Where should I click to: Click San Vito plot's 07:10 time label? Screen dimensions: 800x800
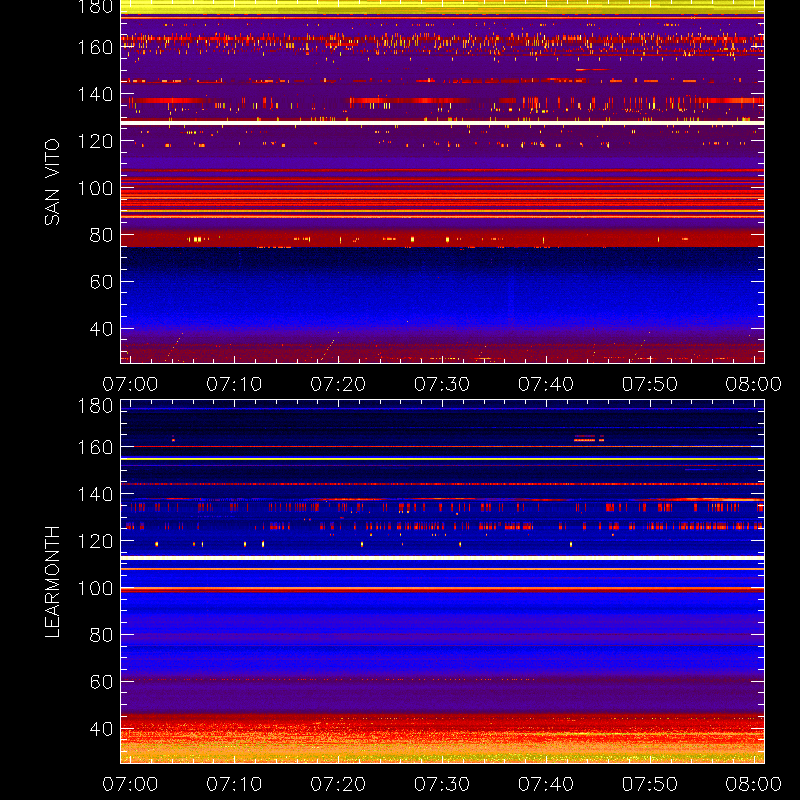tap(234, 384)
